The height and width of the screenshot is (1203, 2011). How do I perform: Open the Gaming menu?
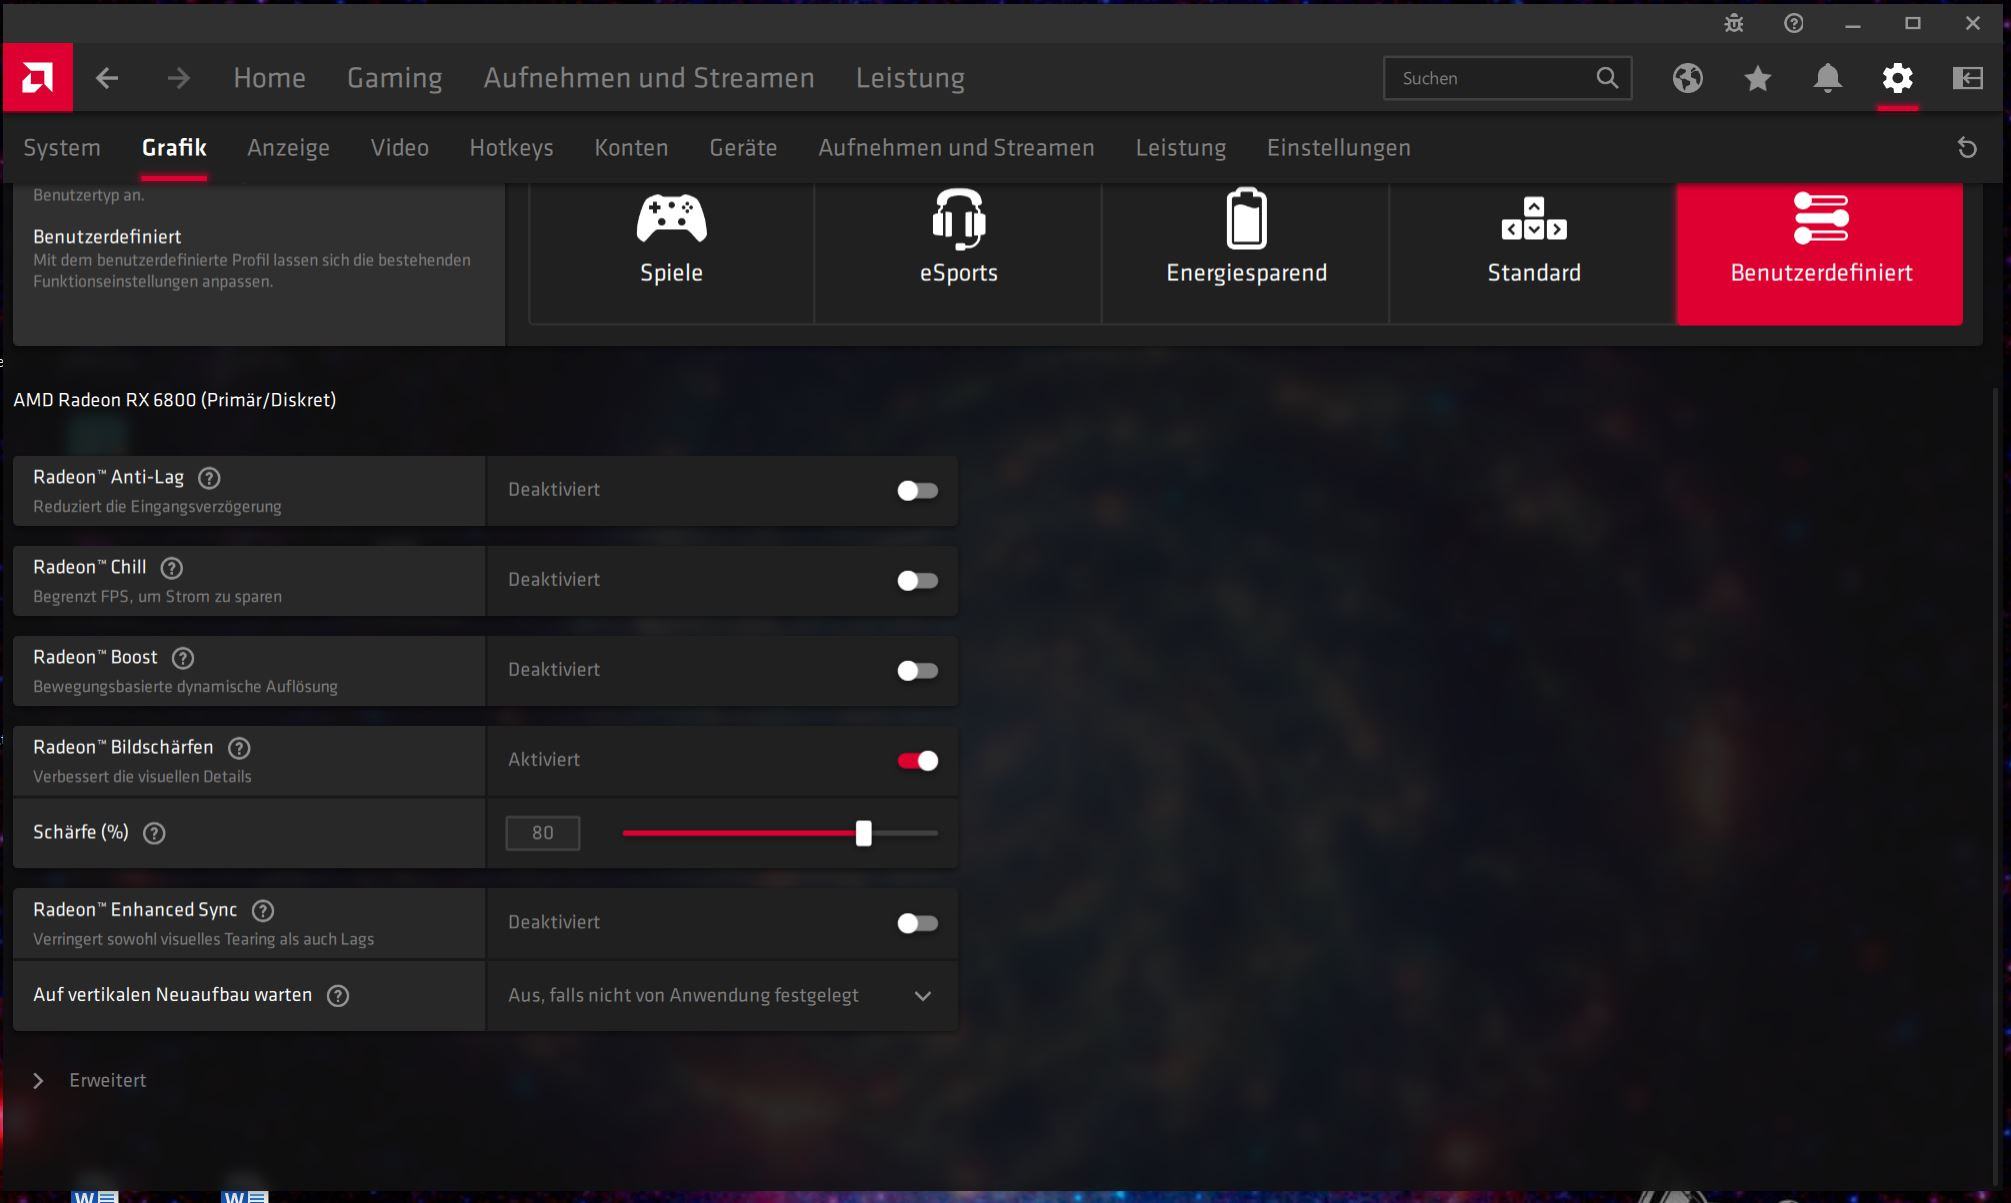(394, 78)
